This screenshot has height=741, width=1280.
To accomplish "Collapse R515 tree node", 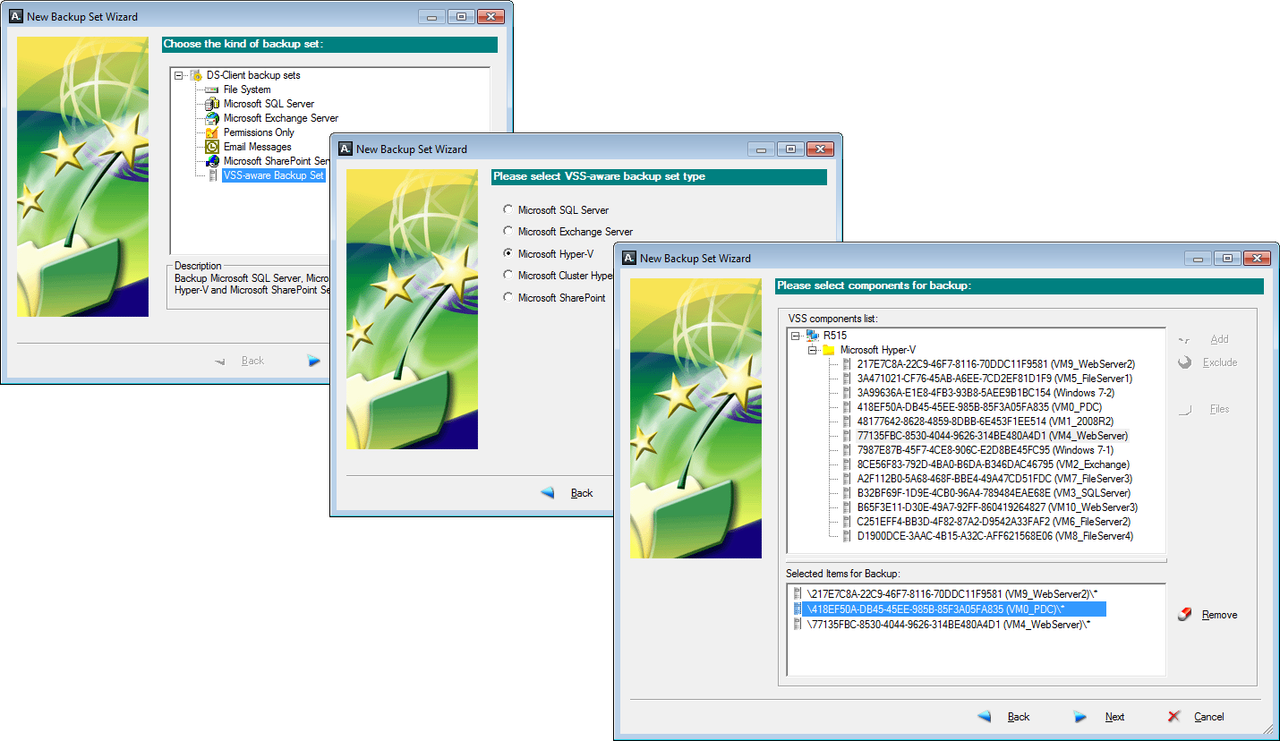I will (796, 335).
